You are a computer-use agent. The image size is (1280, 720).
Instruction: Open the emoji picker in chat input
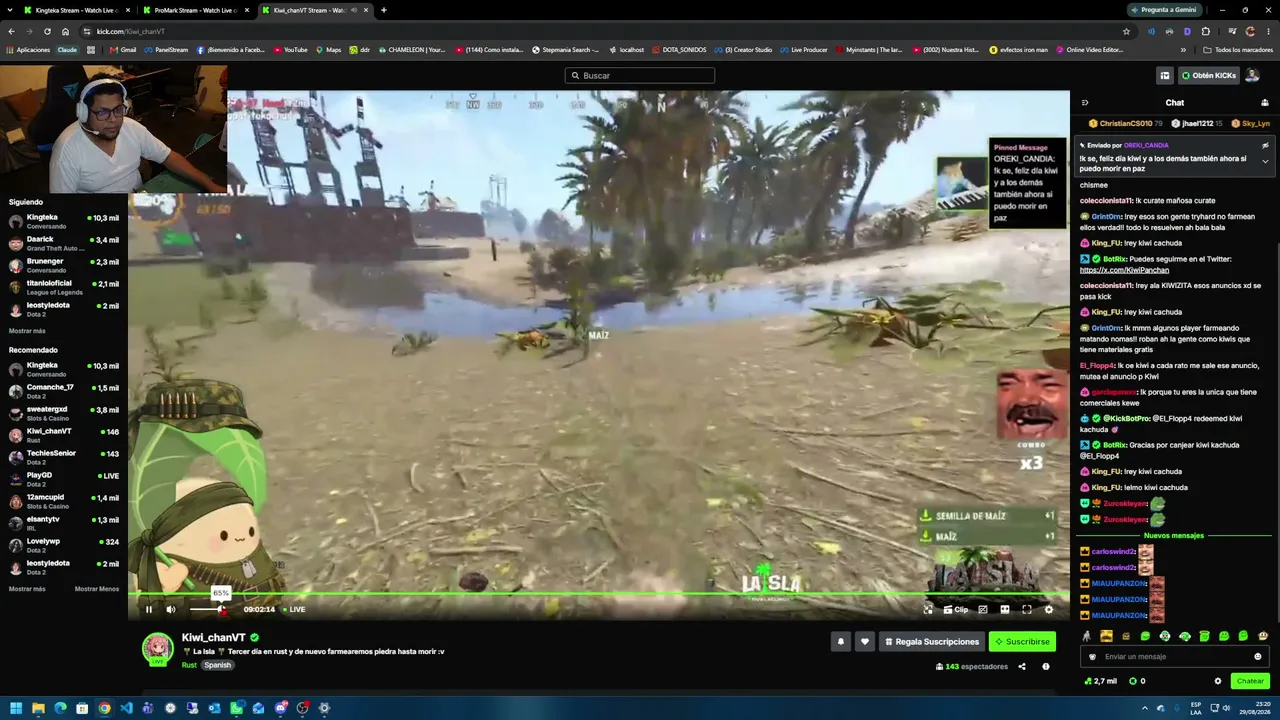[x=1258, y=657]
